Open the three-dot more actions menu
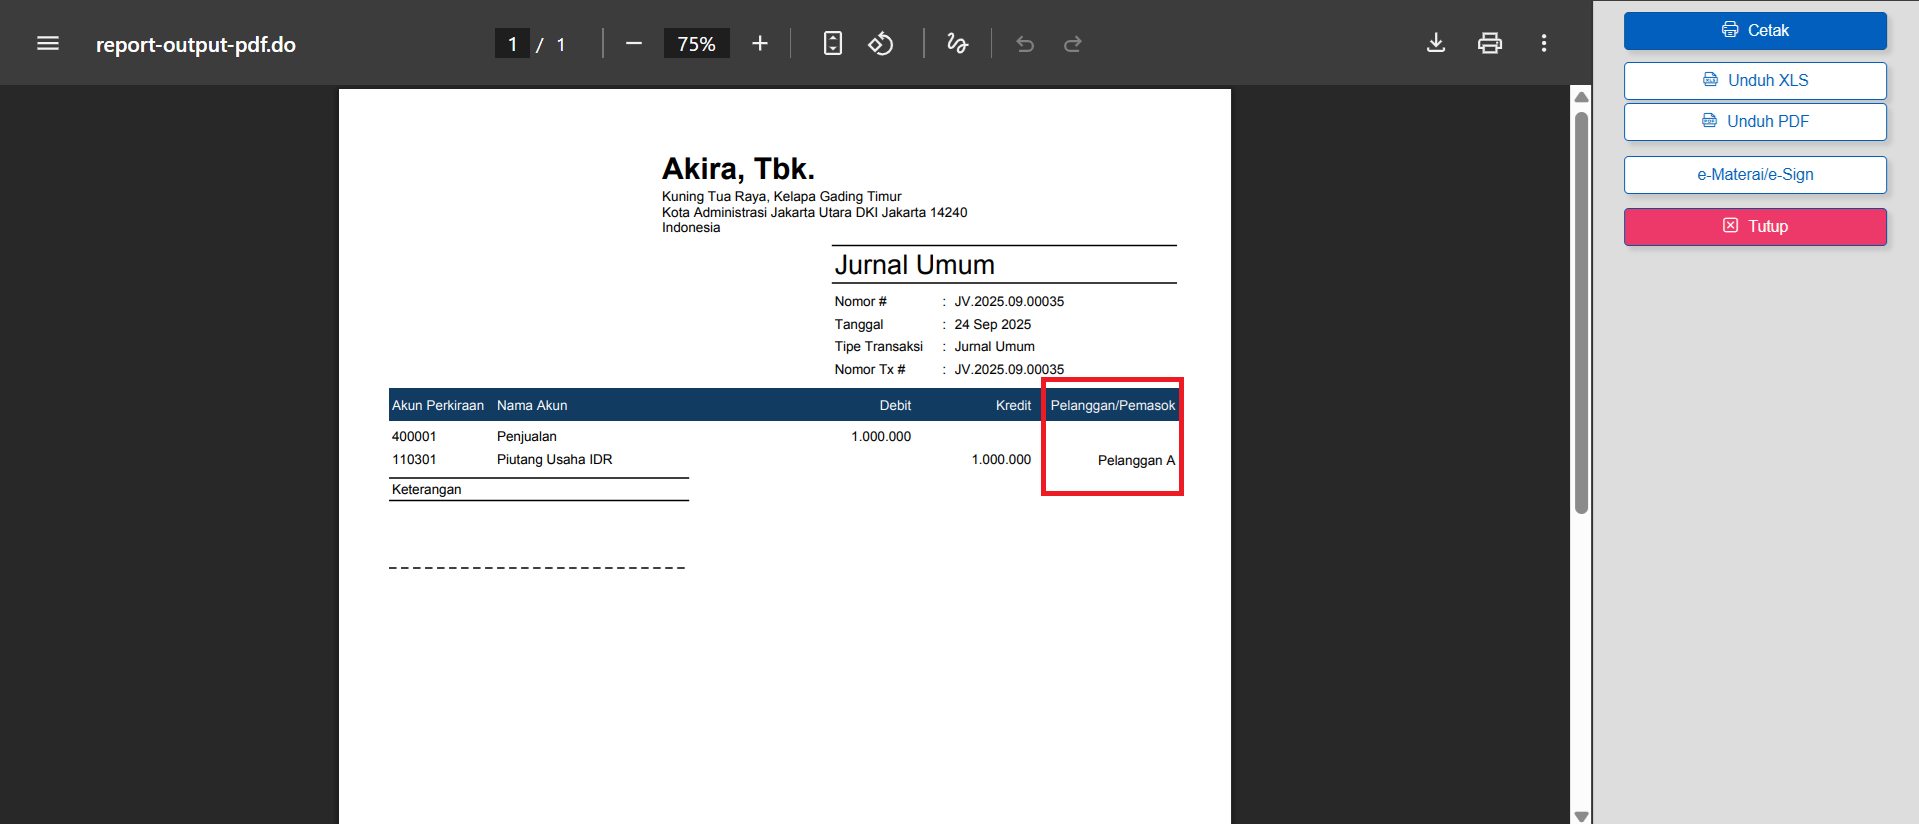The image size is (1919, 824). click(x=1543, y=43)
